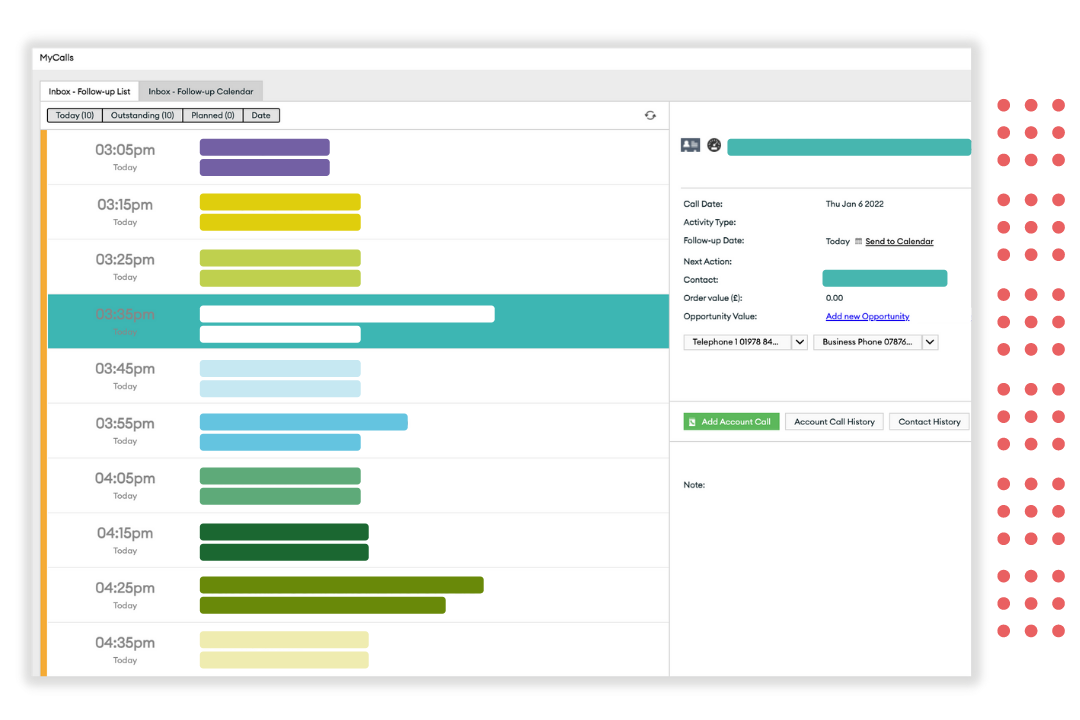
Task: Filter by Today (10) calls
Action: (x=75, y=116)
